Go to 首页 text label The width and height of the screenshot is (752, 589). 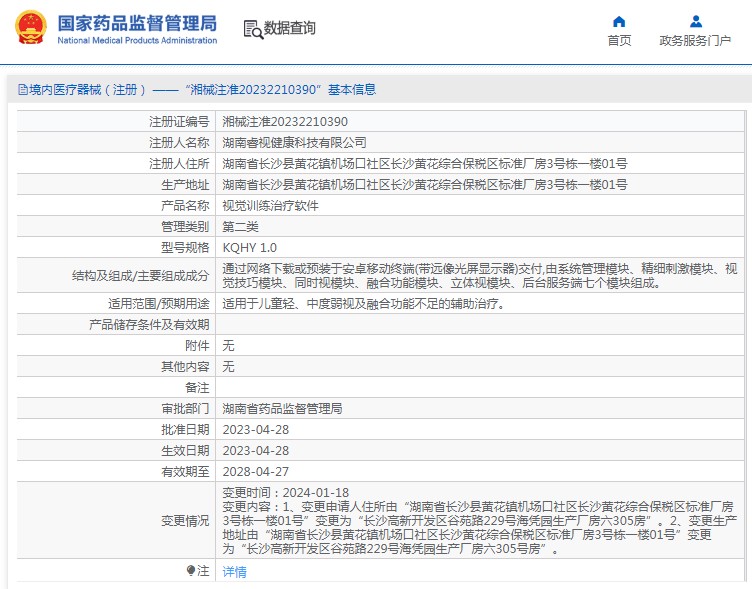619,41
